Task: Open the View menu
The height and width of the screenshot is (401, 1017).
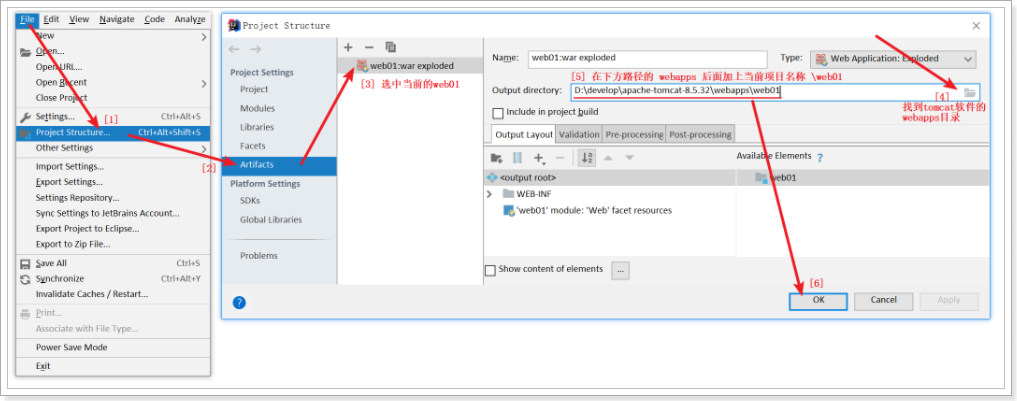Action: coord(79,19)
